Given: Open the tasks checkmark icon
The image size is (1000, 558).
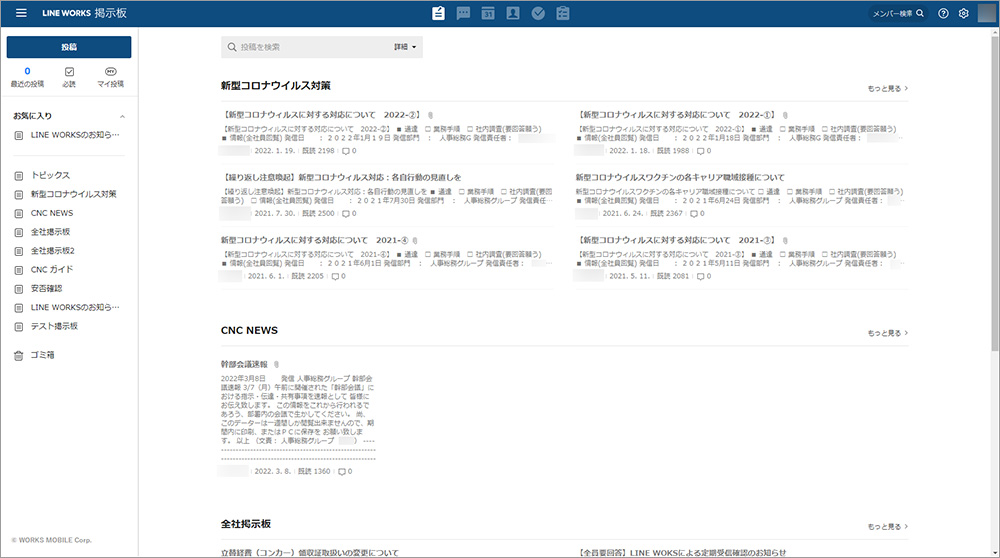Looking at the screenshot, I should coord(538,13).
